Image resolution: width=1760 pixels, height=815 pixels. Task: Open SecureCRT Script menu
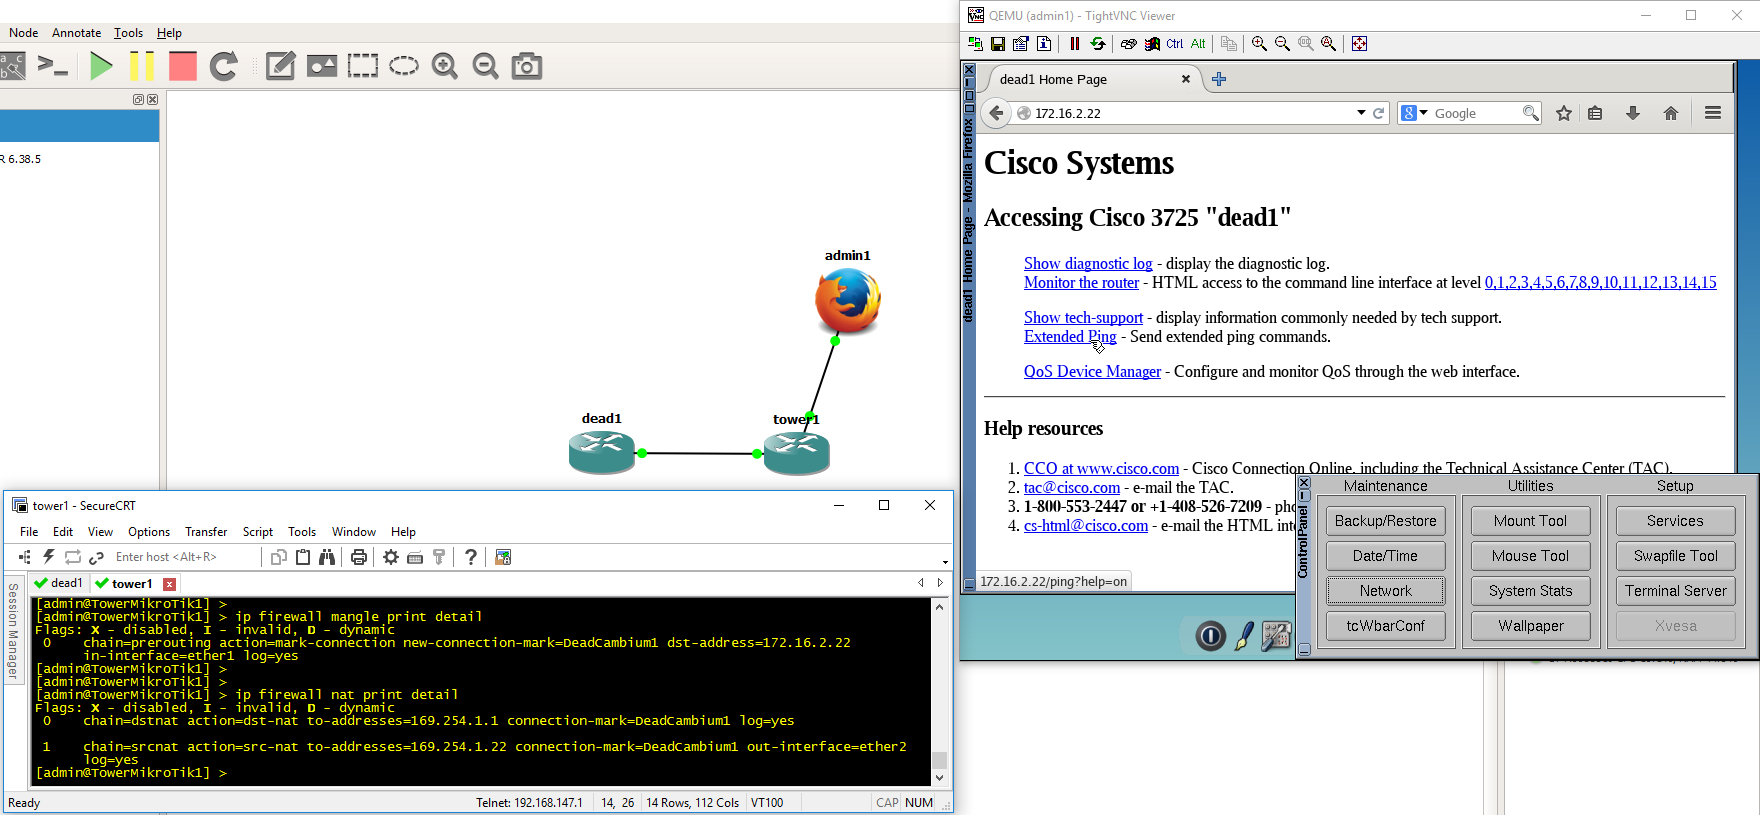257,532
